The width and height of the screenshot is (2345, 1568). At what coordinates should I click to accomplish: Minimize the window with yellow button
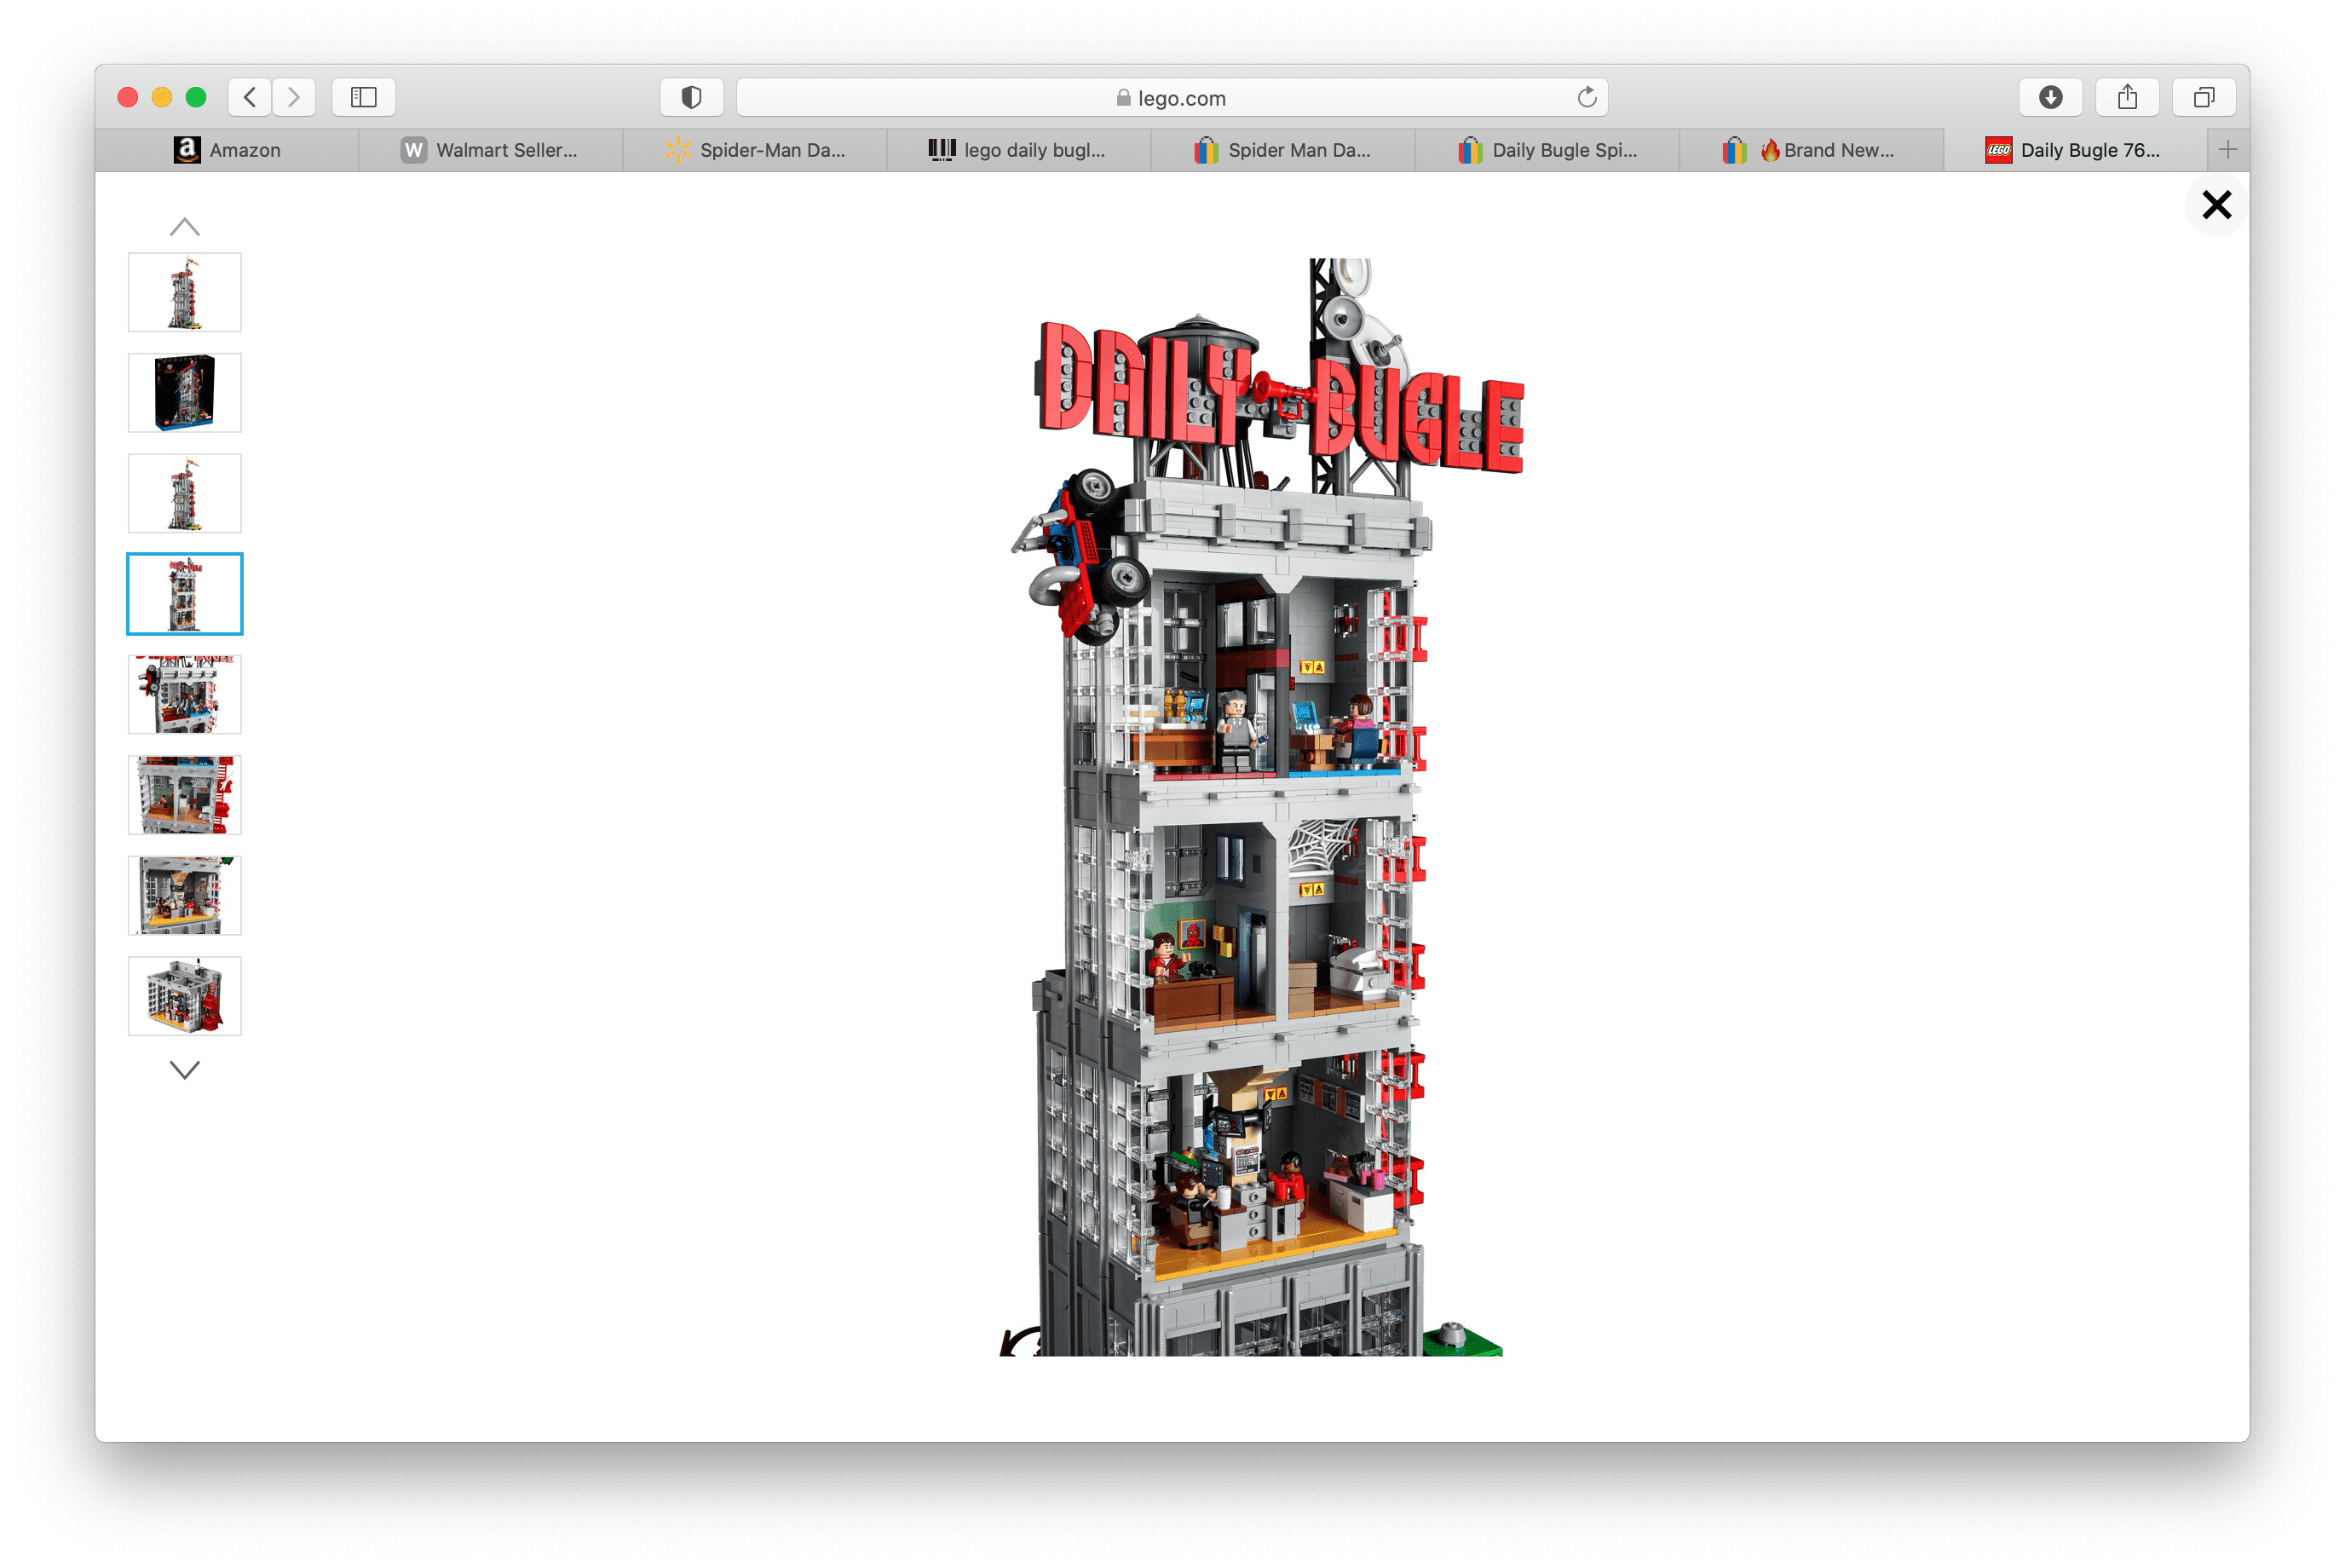coord(162,97)
